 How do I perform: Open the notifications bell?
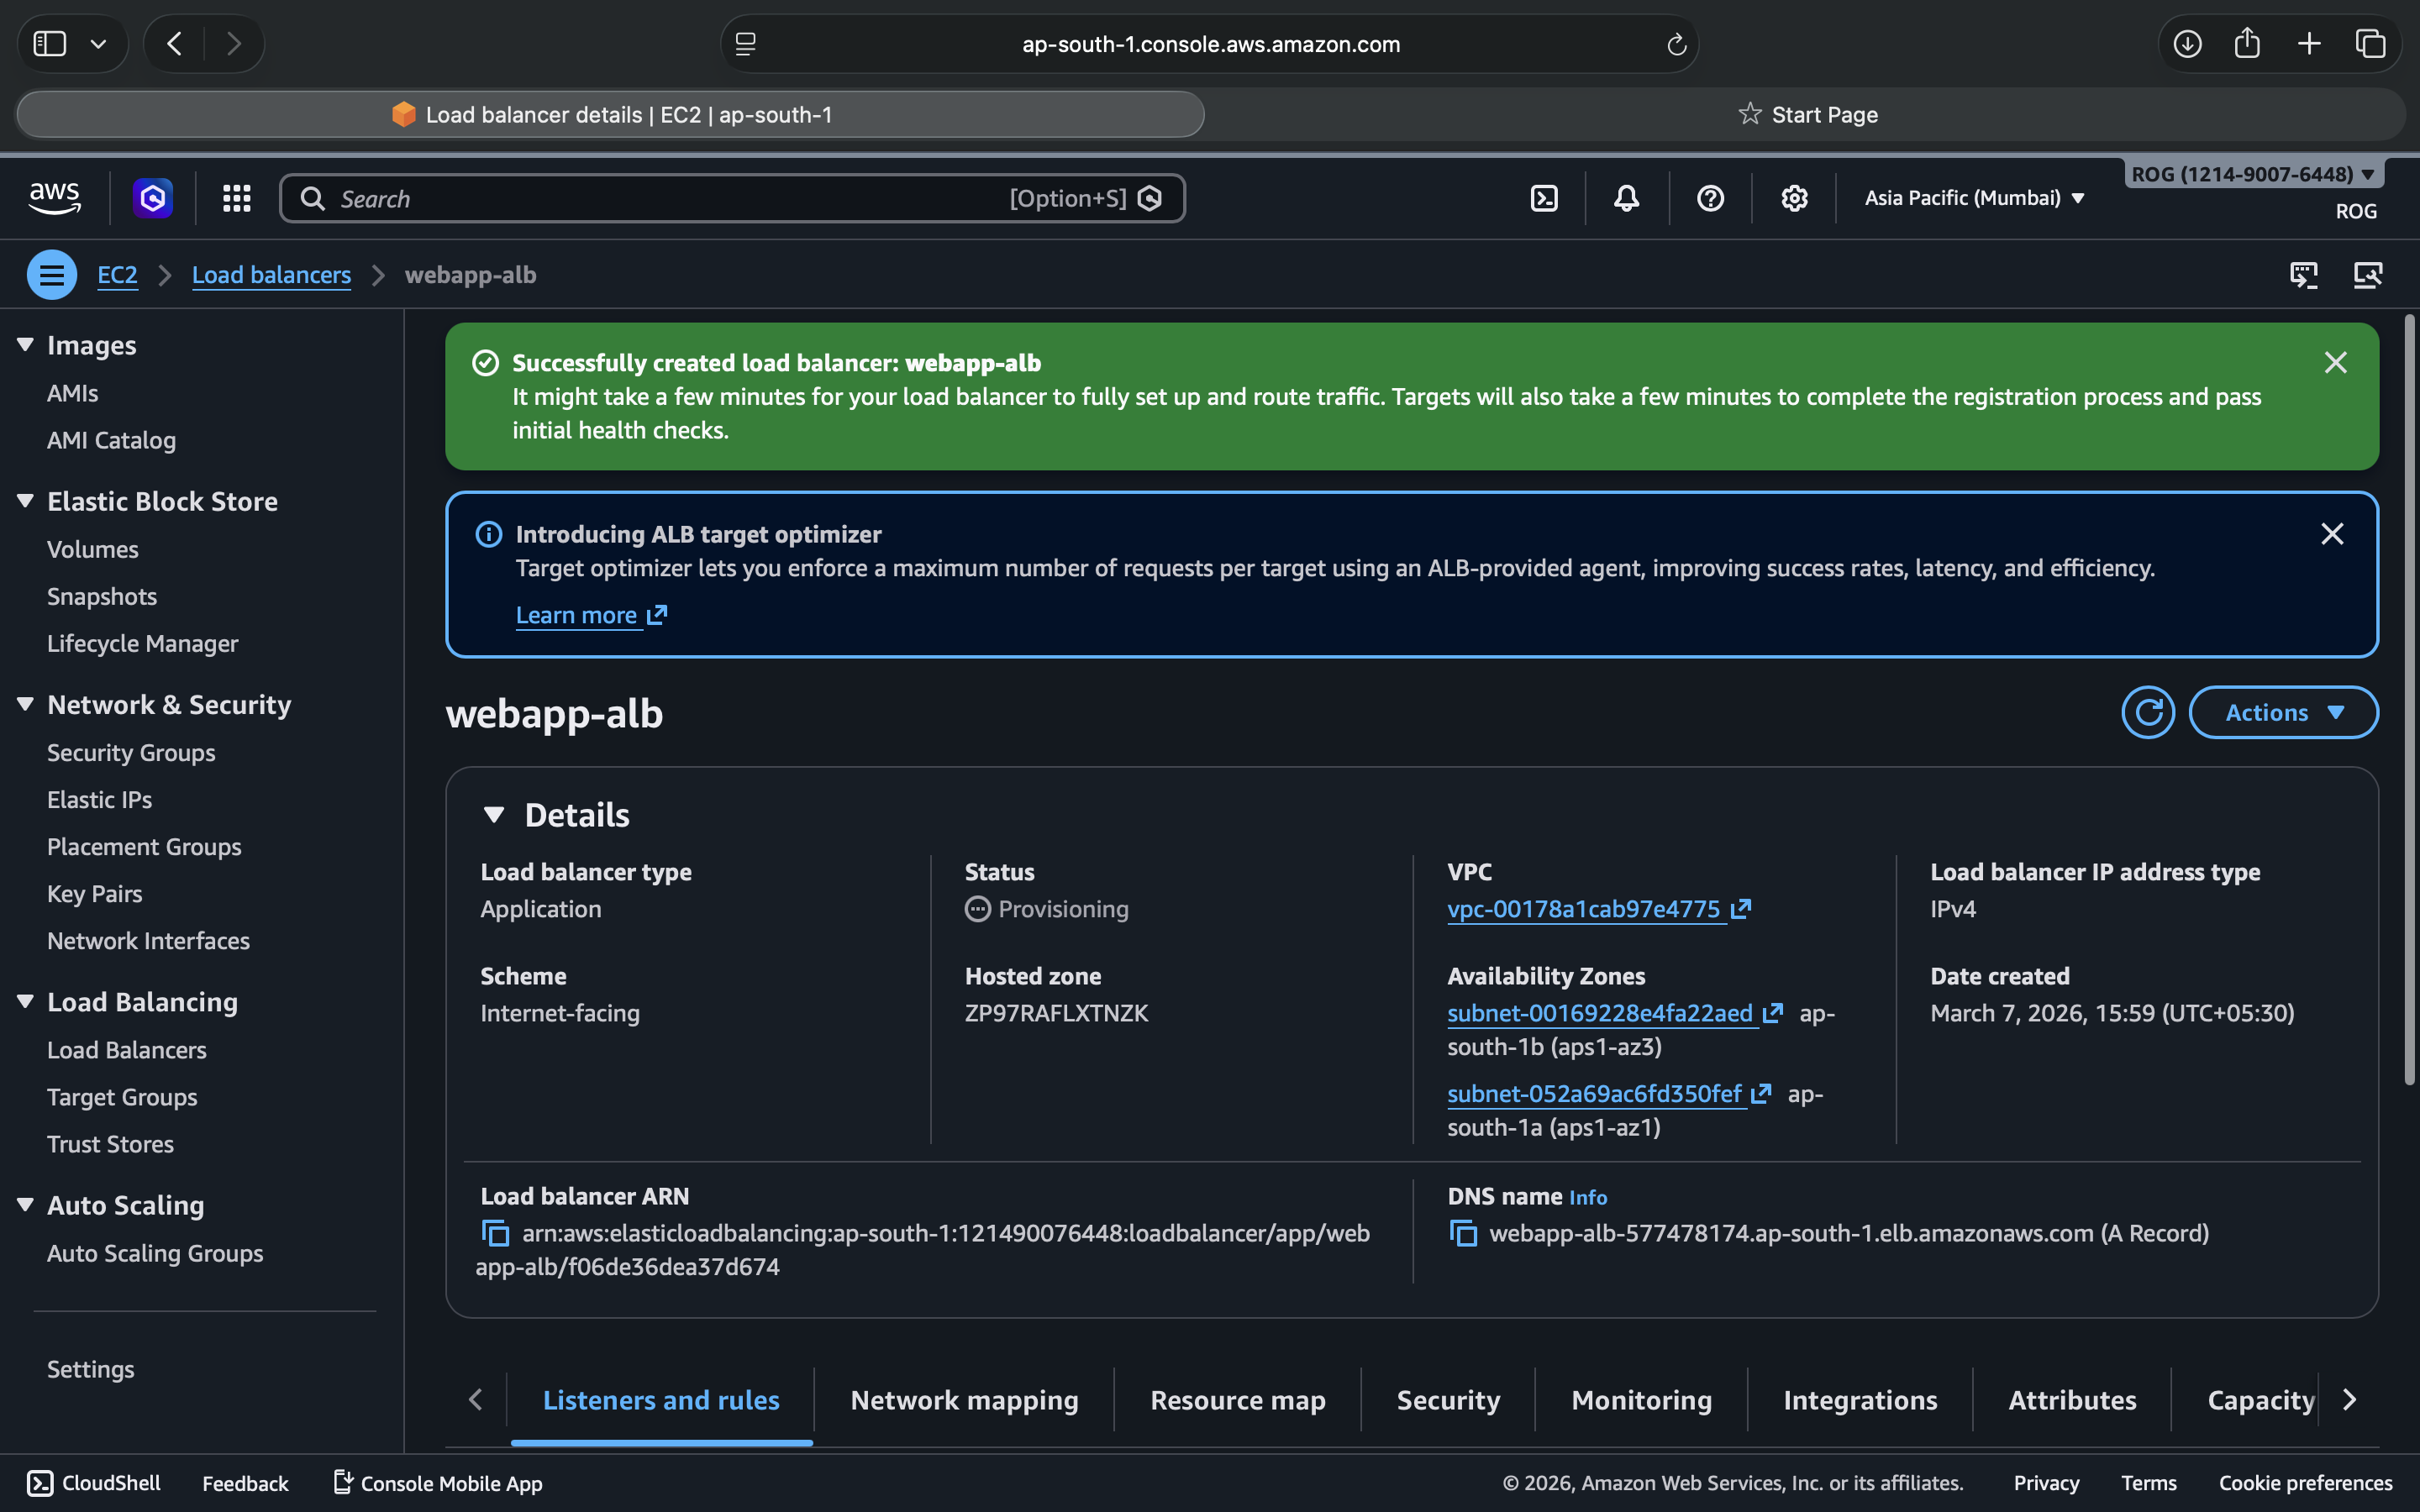1626,198
